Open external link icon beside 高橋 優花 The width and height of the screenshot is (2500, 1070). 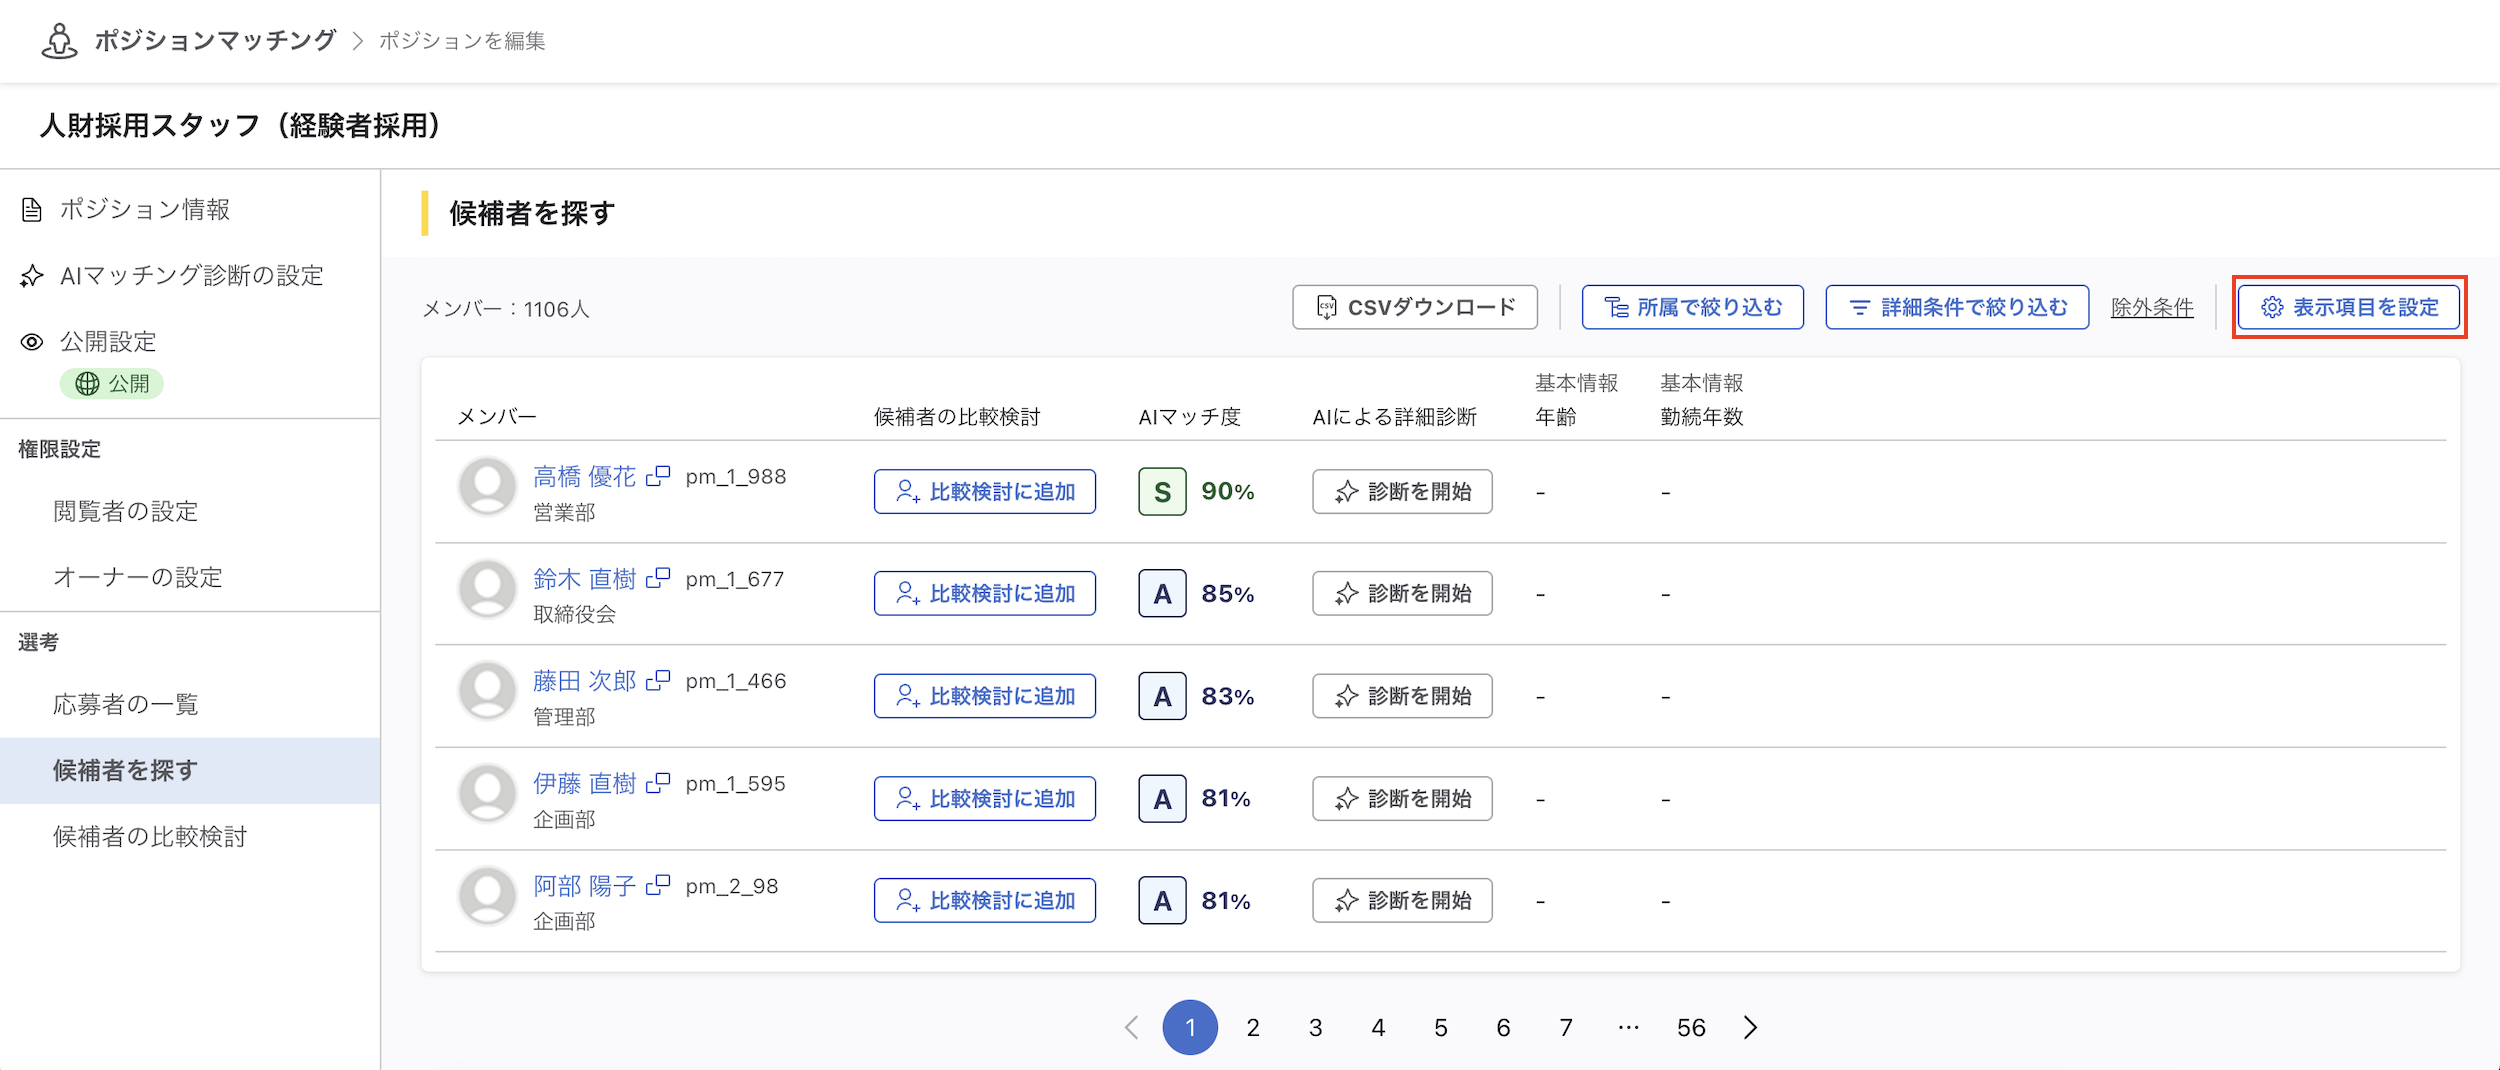(658, 476)
